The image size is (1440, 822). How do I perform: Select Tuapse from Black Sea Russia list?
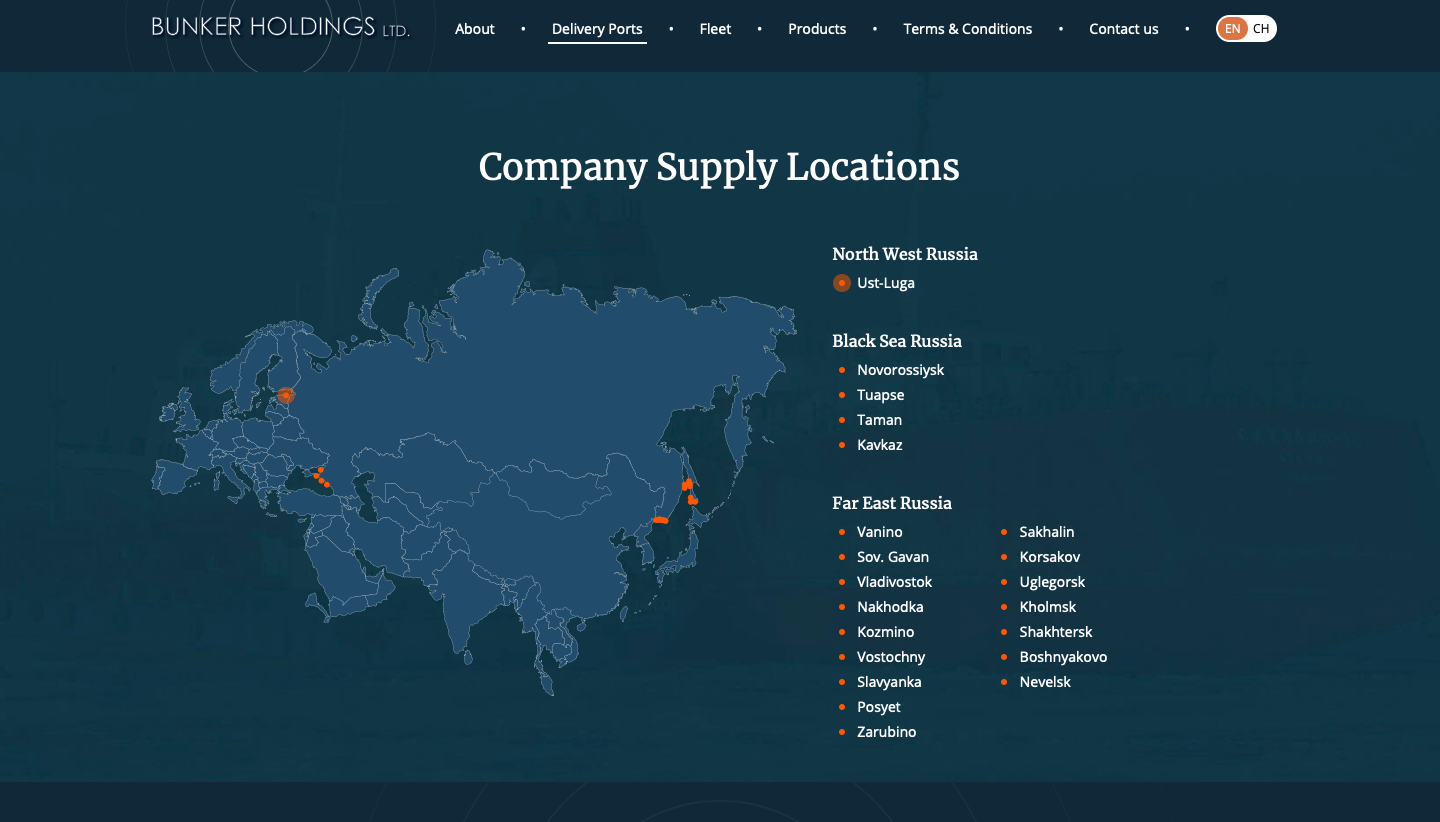pos(880,395)
